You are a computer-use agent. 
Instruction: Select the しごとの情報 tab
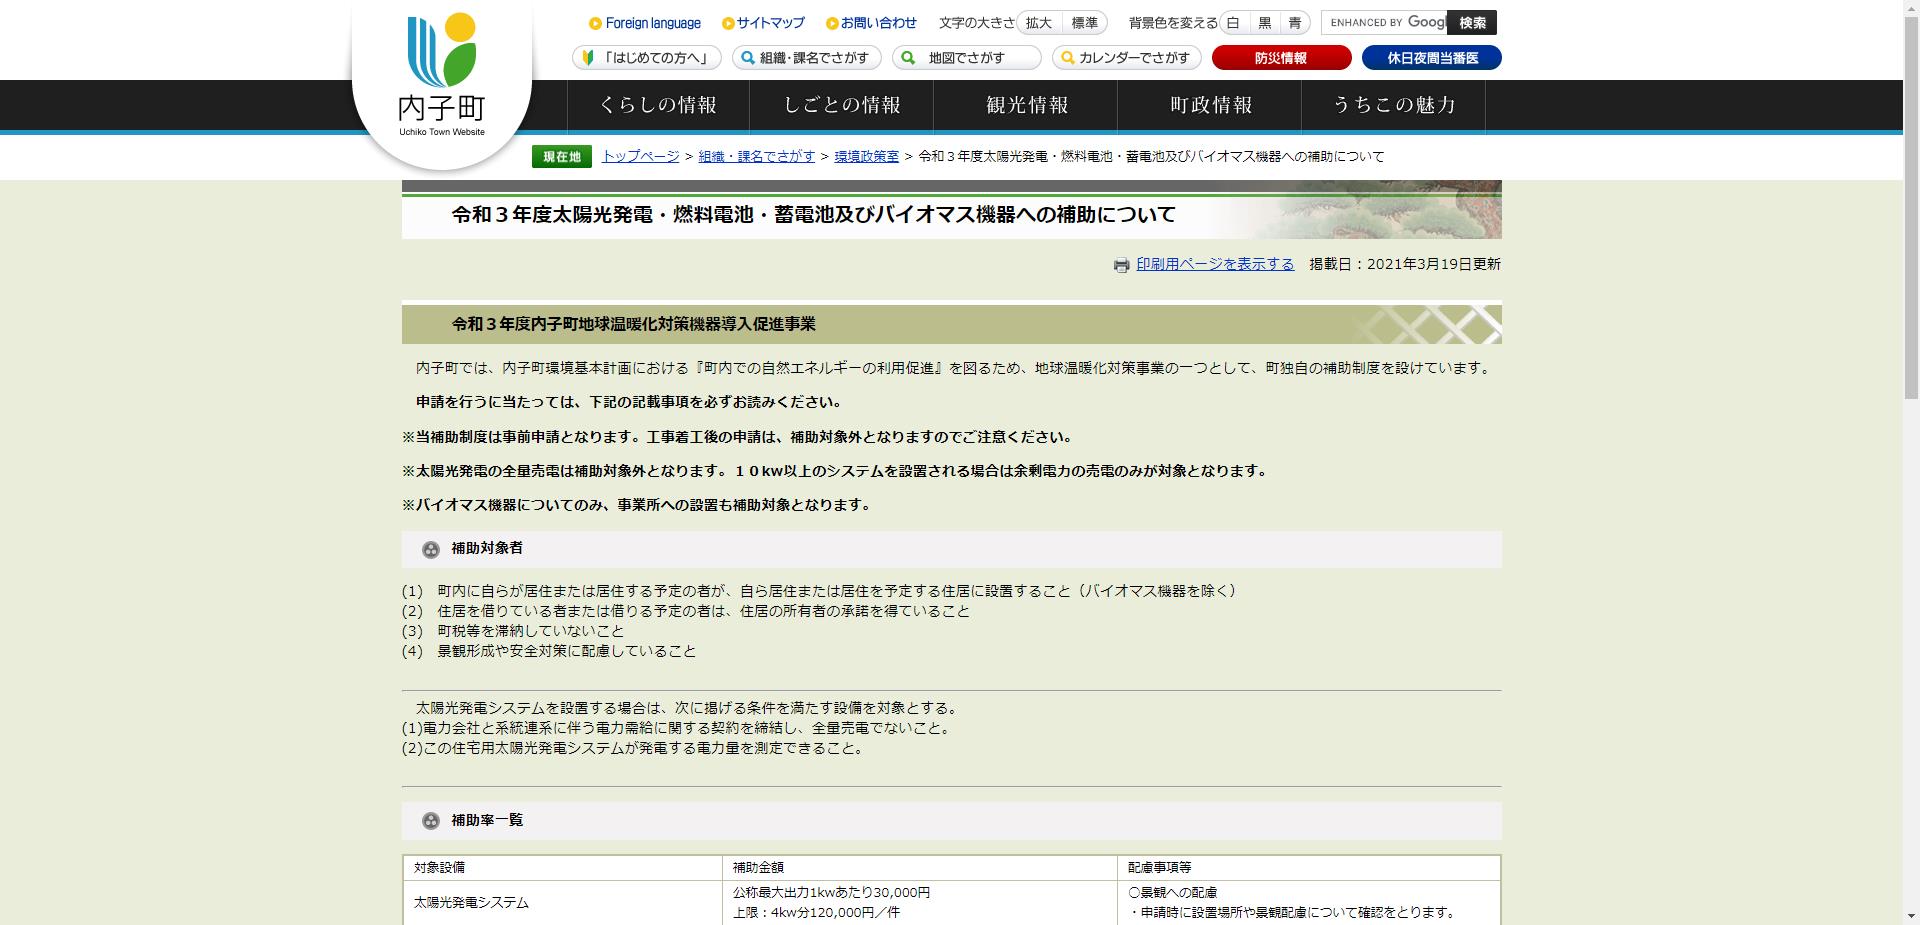click(845, 105)
